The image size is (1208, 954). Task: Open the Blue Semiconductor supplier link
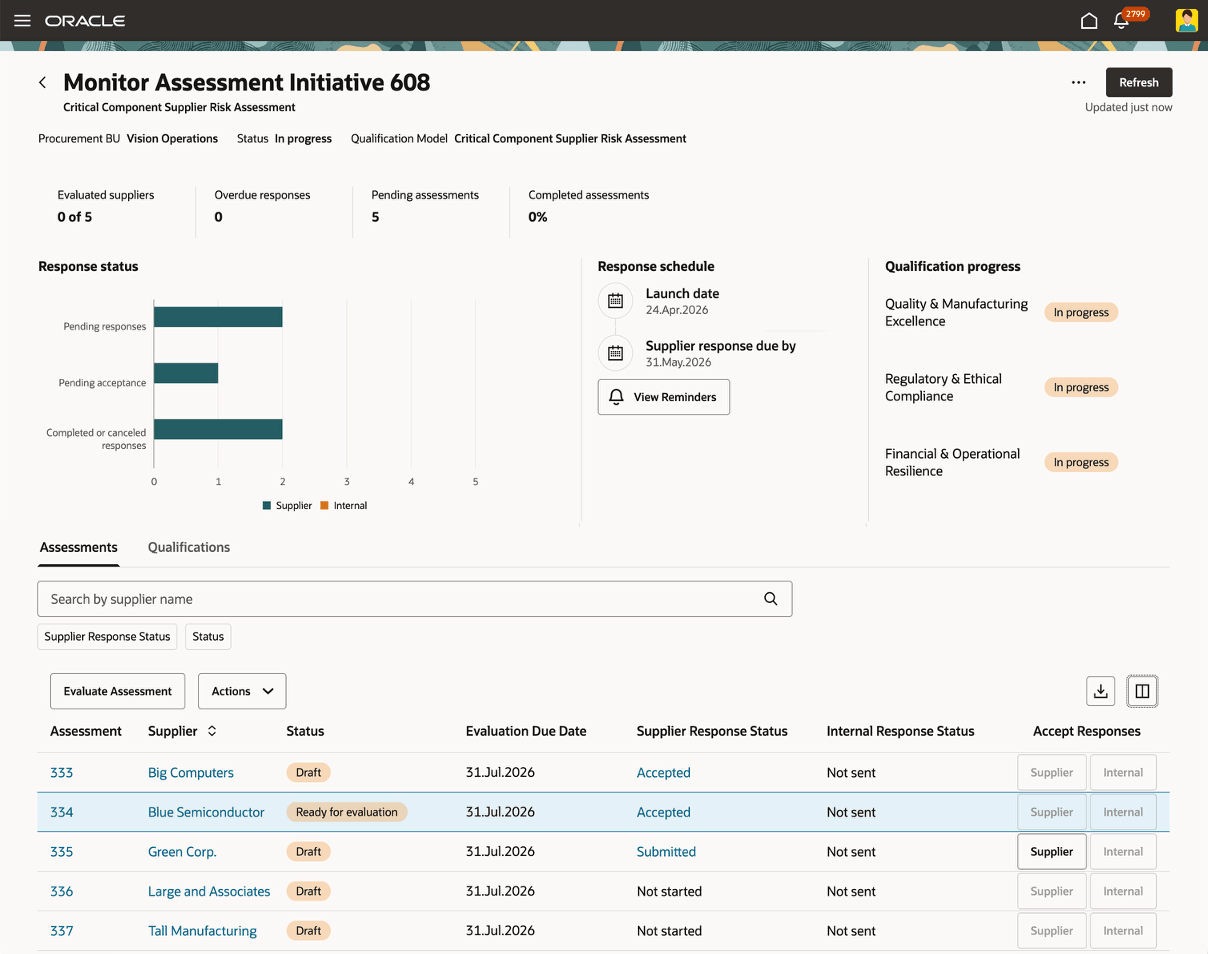tap(206, 812)
